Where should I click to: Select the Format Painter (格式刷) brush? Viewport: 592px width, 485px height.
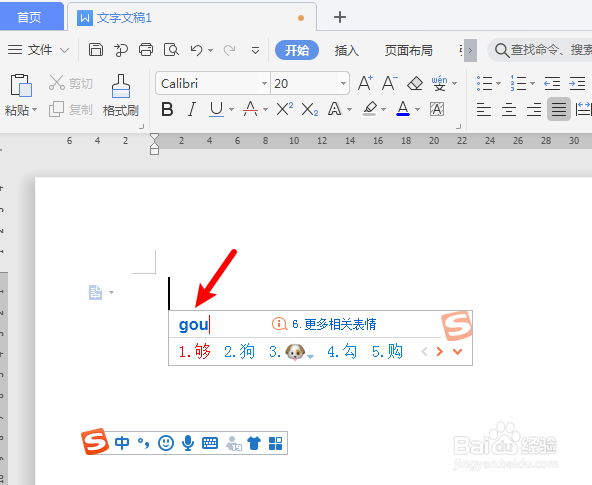[121, 86]
